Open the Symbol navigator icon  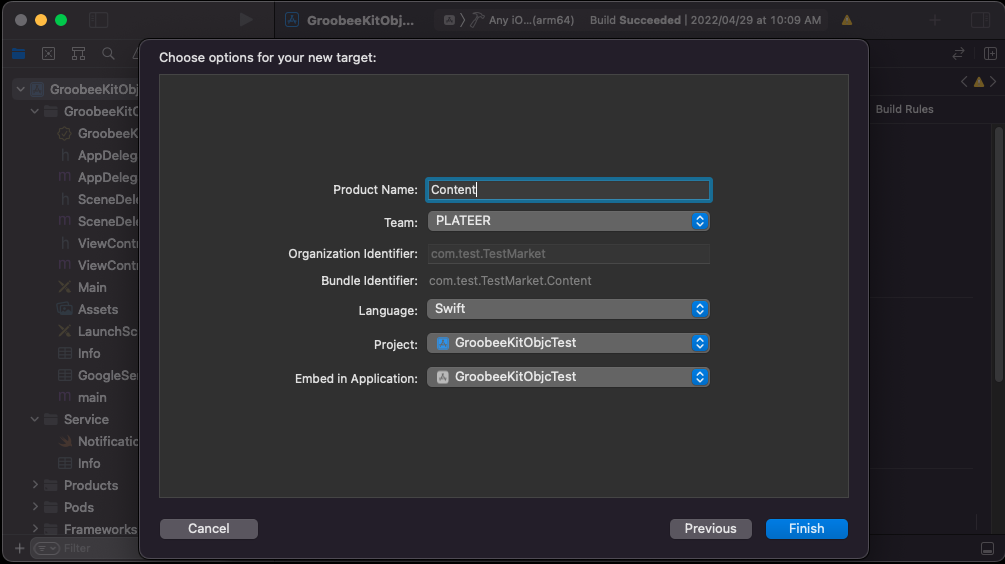78,54
